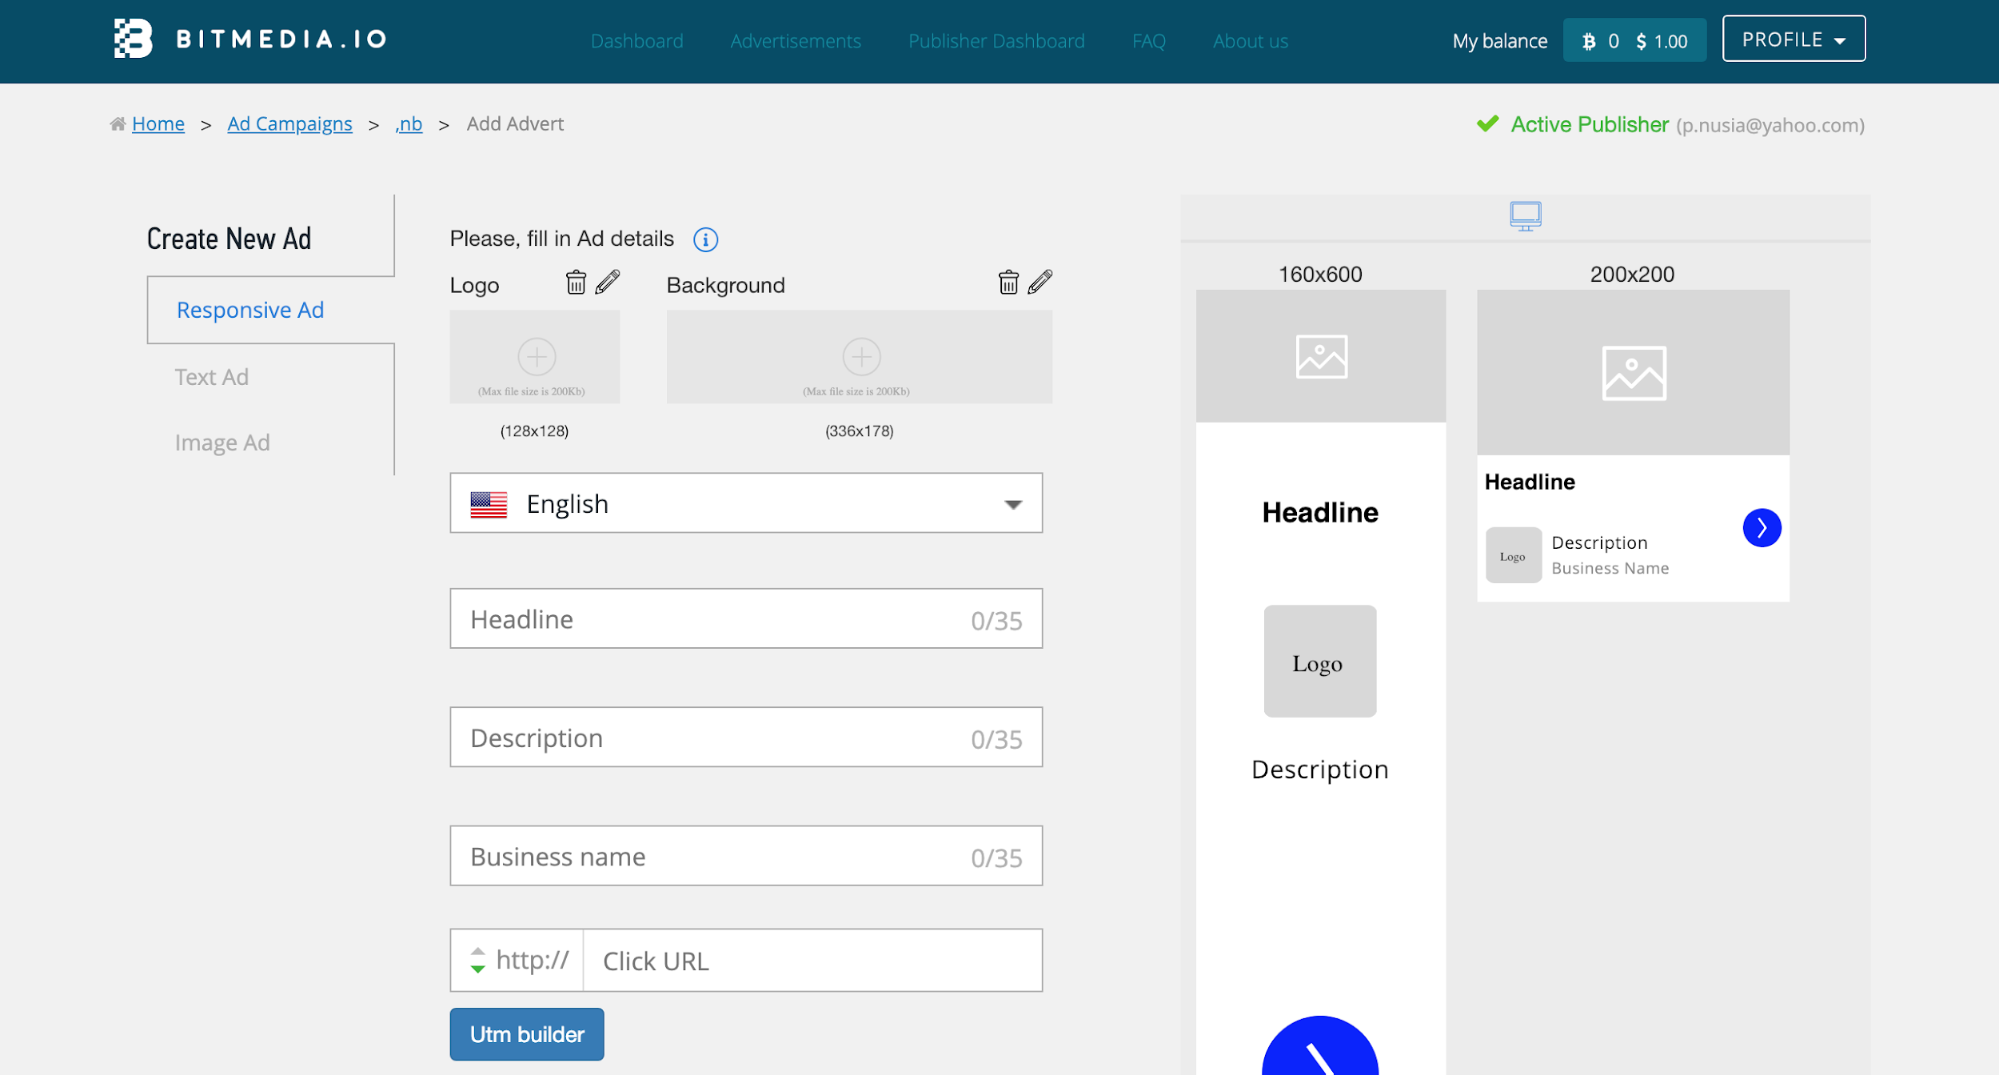Viewport: 1999px width, 1075px height.
Task: Click the (128x128) logo size label
Action: (534, 431)
